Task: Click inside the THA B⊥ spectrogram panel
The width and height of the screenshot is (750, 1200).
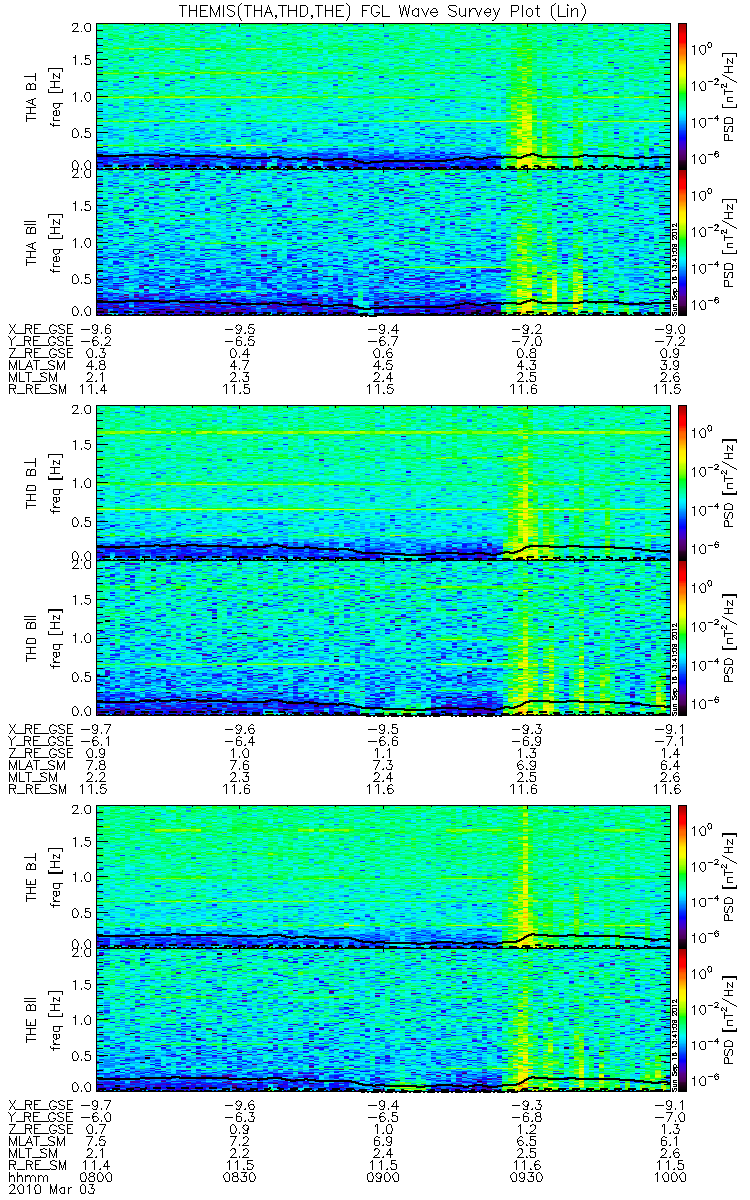Action: click(x=381, y=95)
